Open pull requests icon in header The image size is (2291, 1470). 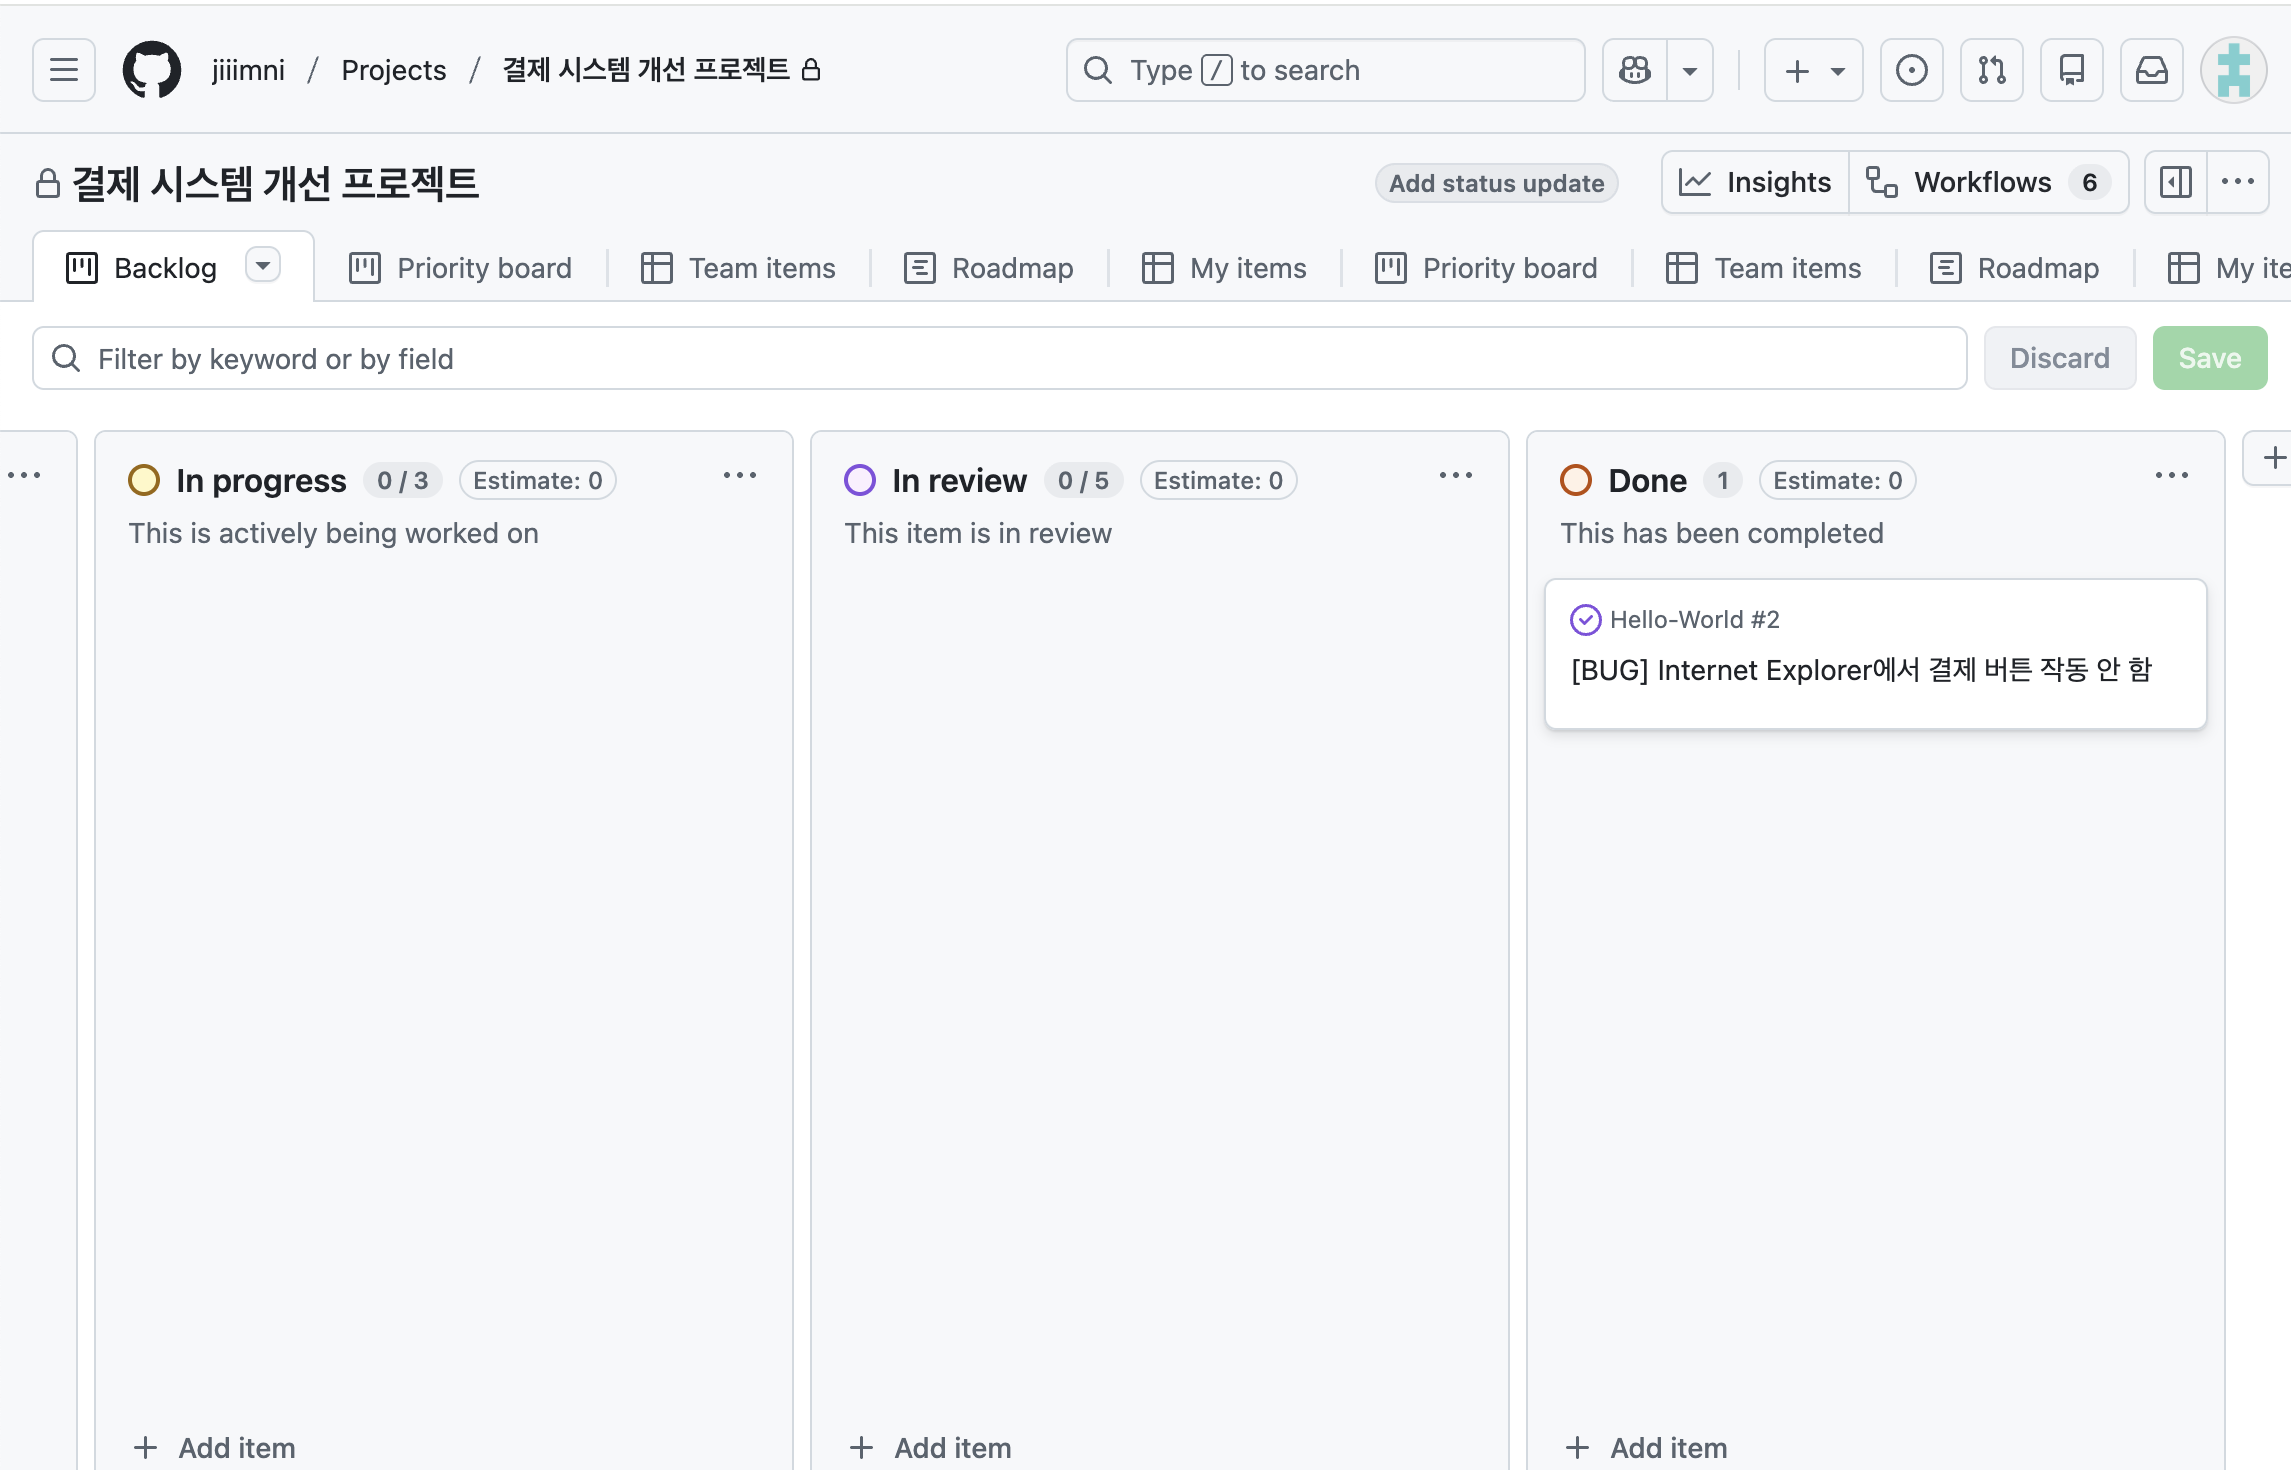coord(1991,70)
